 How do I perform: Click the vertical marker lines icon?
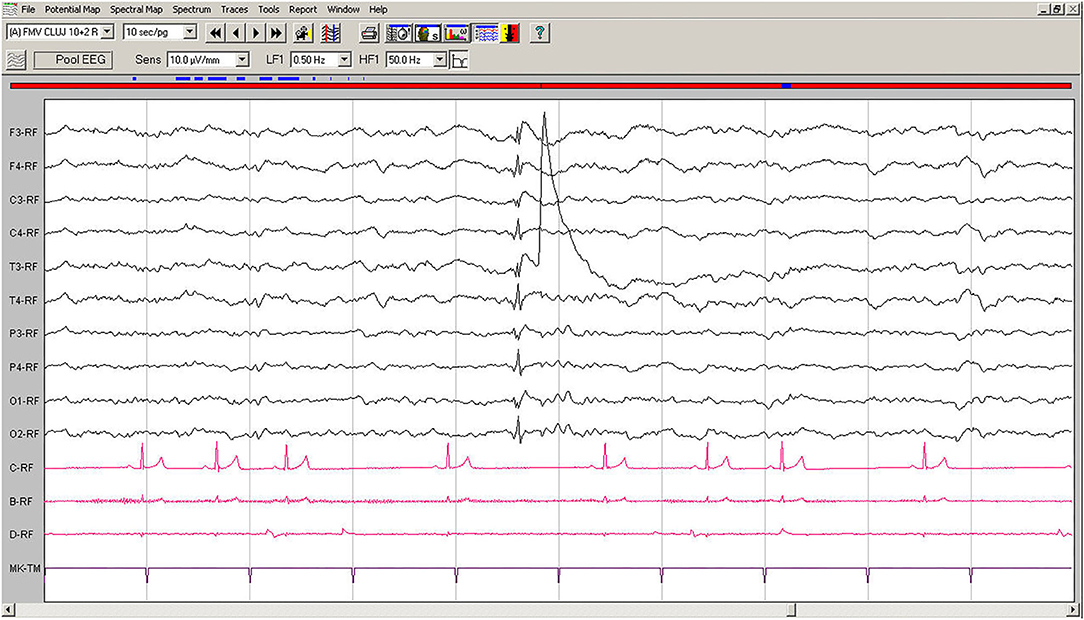[x=330, y=32]
